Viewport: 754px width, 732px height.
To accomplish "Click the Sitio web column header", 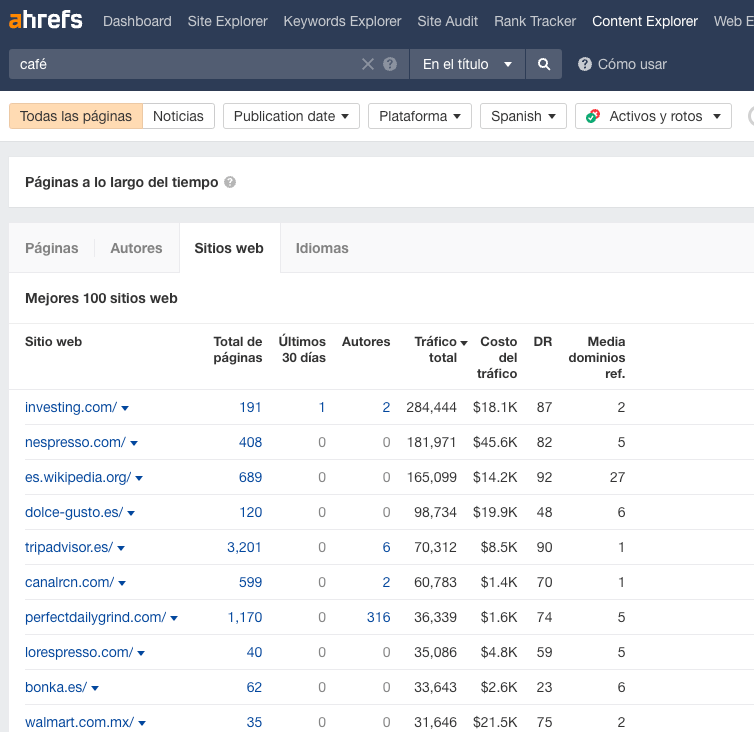I will tap(53, 341).
